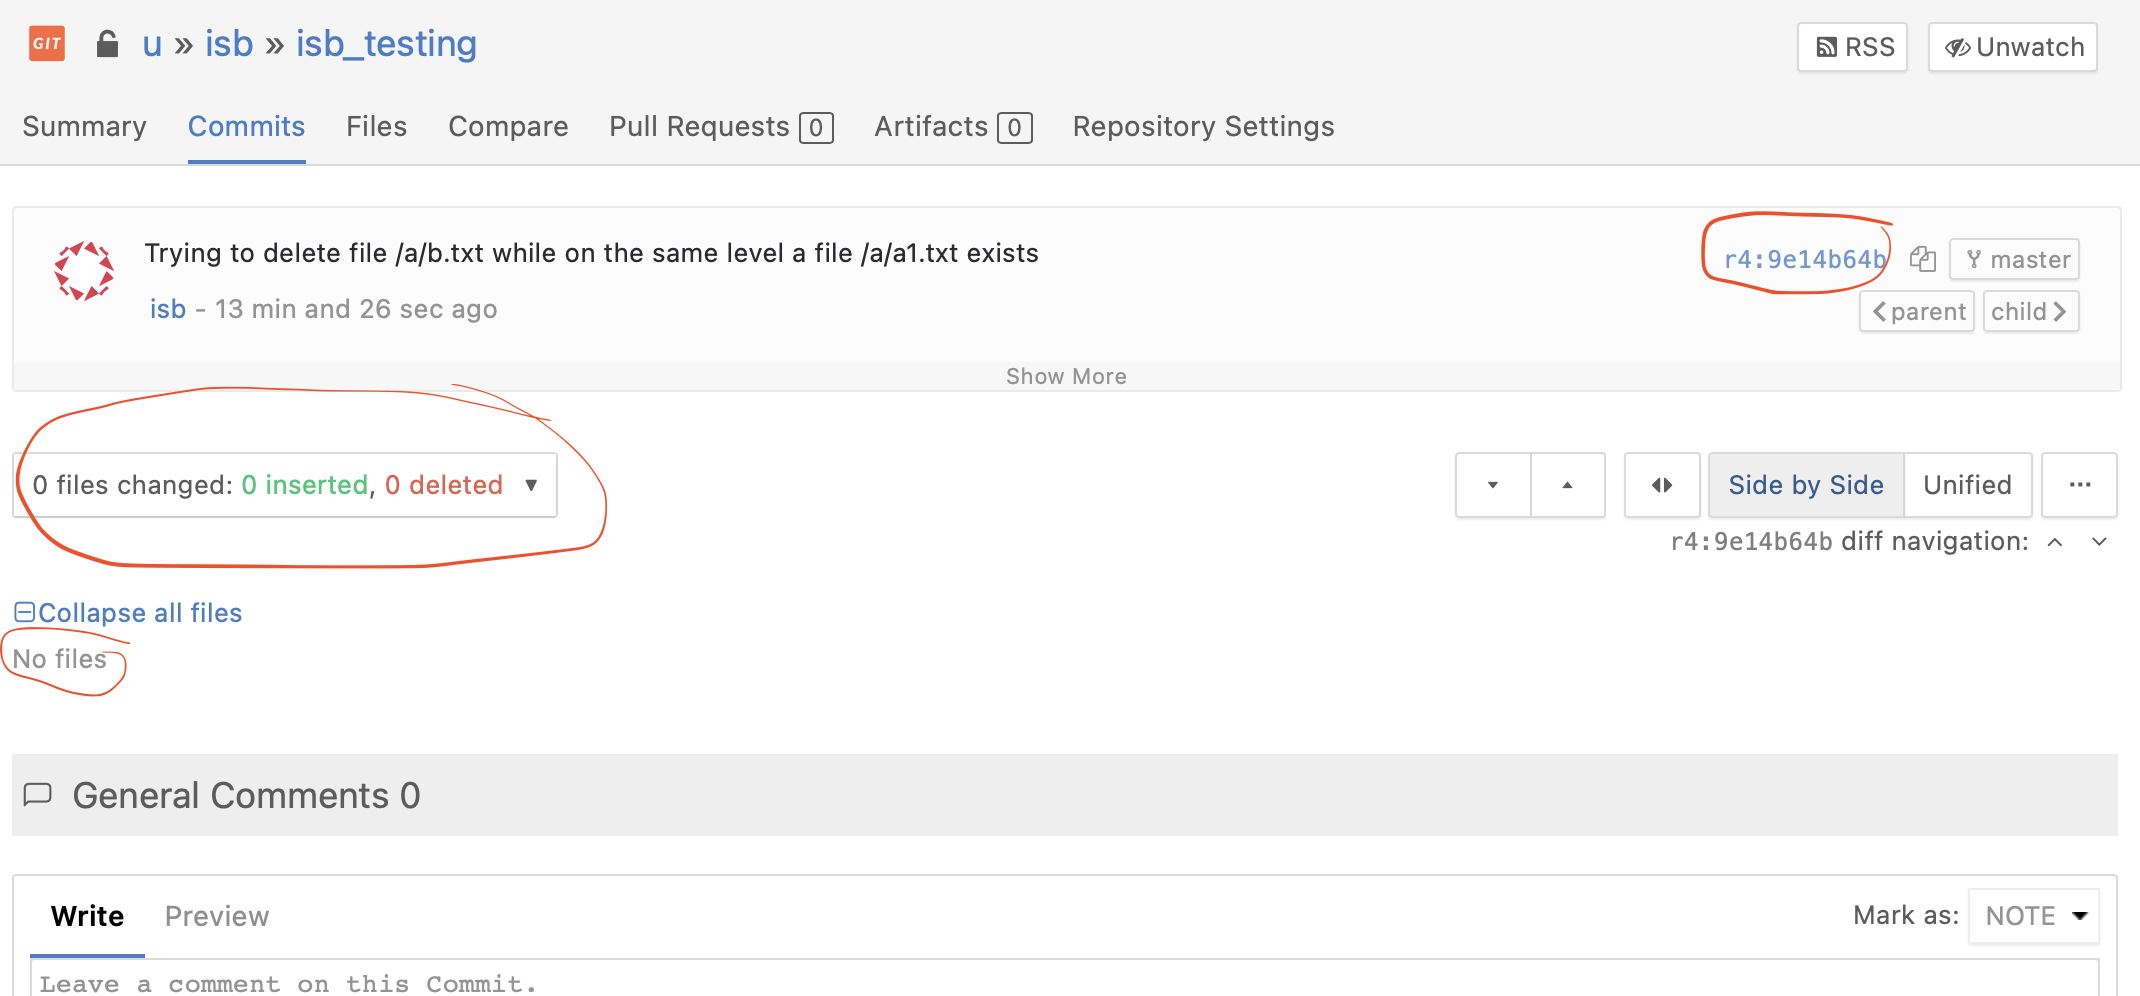
Task: Click the diff navigation up chevron
Action: [2055, 542]
